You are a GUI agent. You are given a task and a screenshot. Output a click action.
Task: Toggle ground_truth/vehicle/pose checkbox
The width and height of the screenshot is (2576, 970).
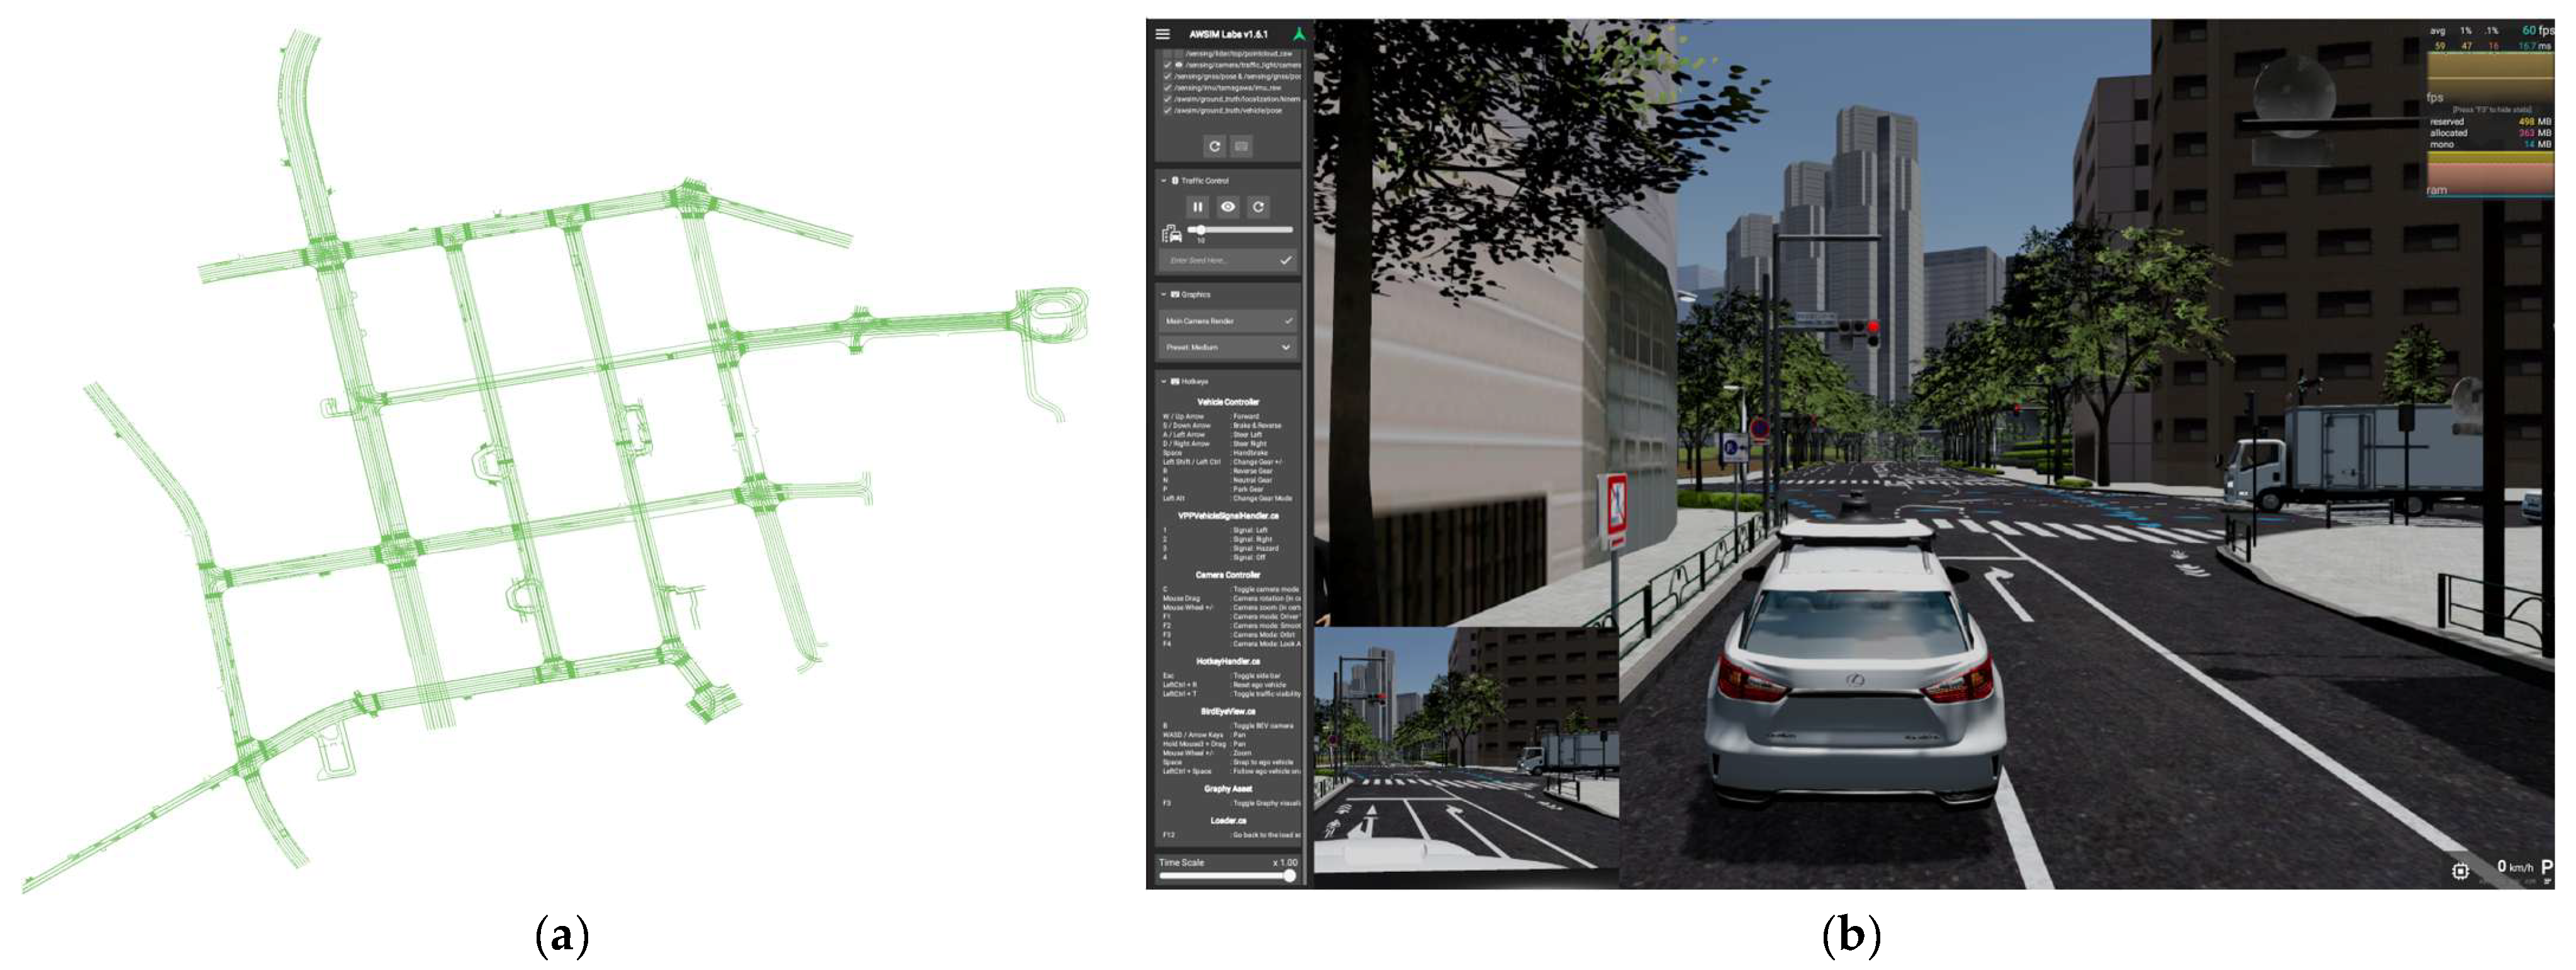coord(1167,111)
